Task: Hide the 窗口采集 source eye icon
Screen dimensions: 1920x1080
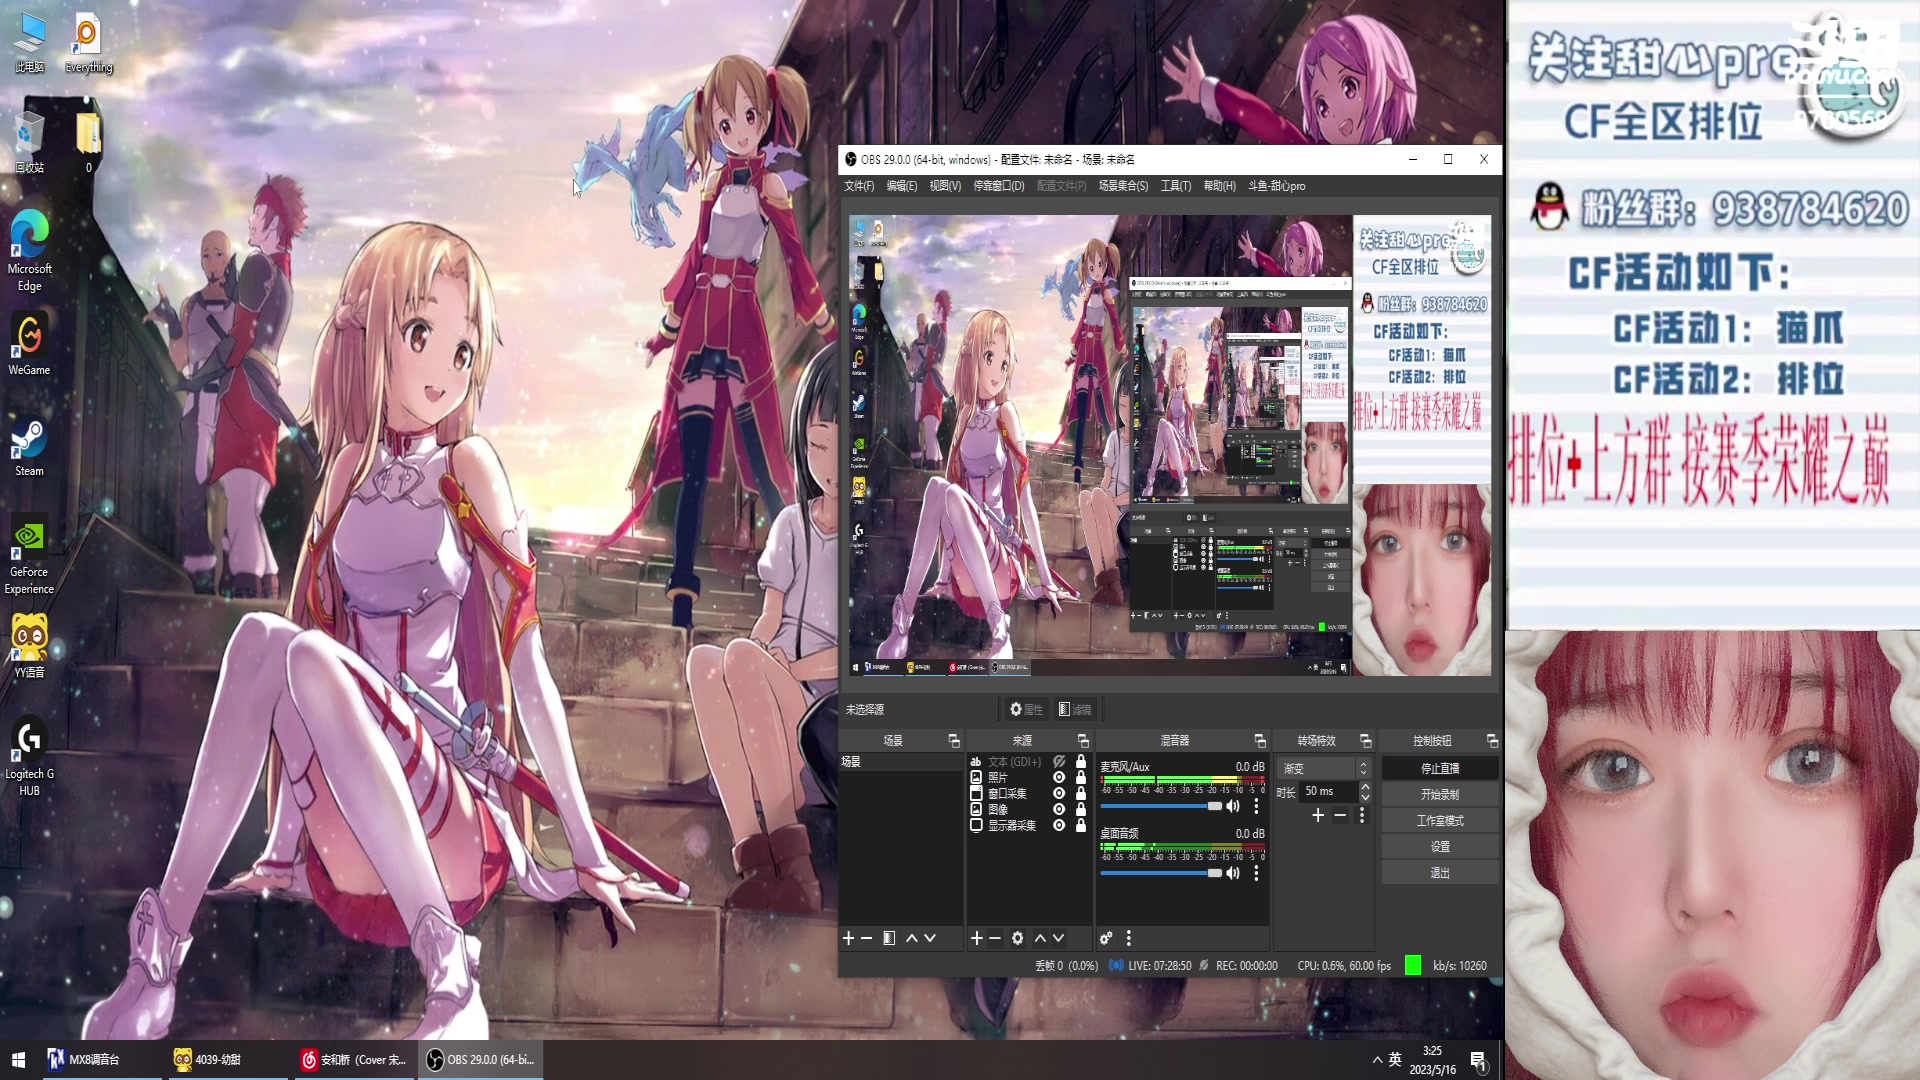Action: tap(1059, 794)
